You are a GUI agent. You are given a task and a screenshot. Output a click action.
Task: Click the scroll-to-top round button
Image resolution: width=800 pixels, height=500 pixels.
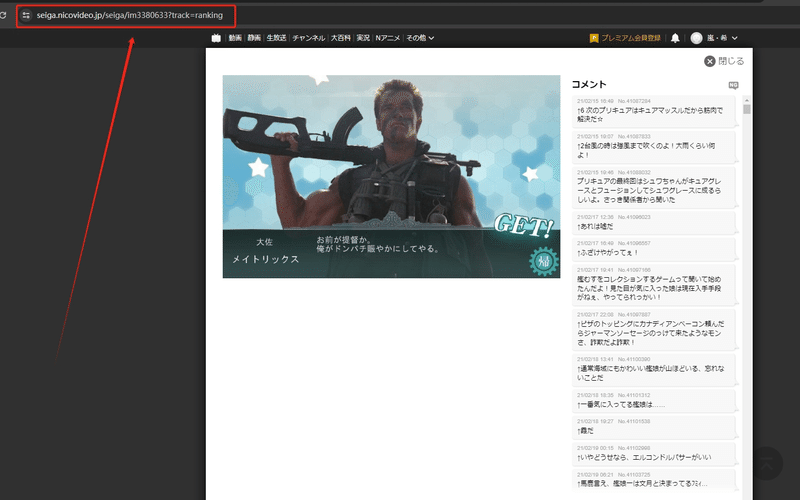(767, 463)
